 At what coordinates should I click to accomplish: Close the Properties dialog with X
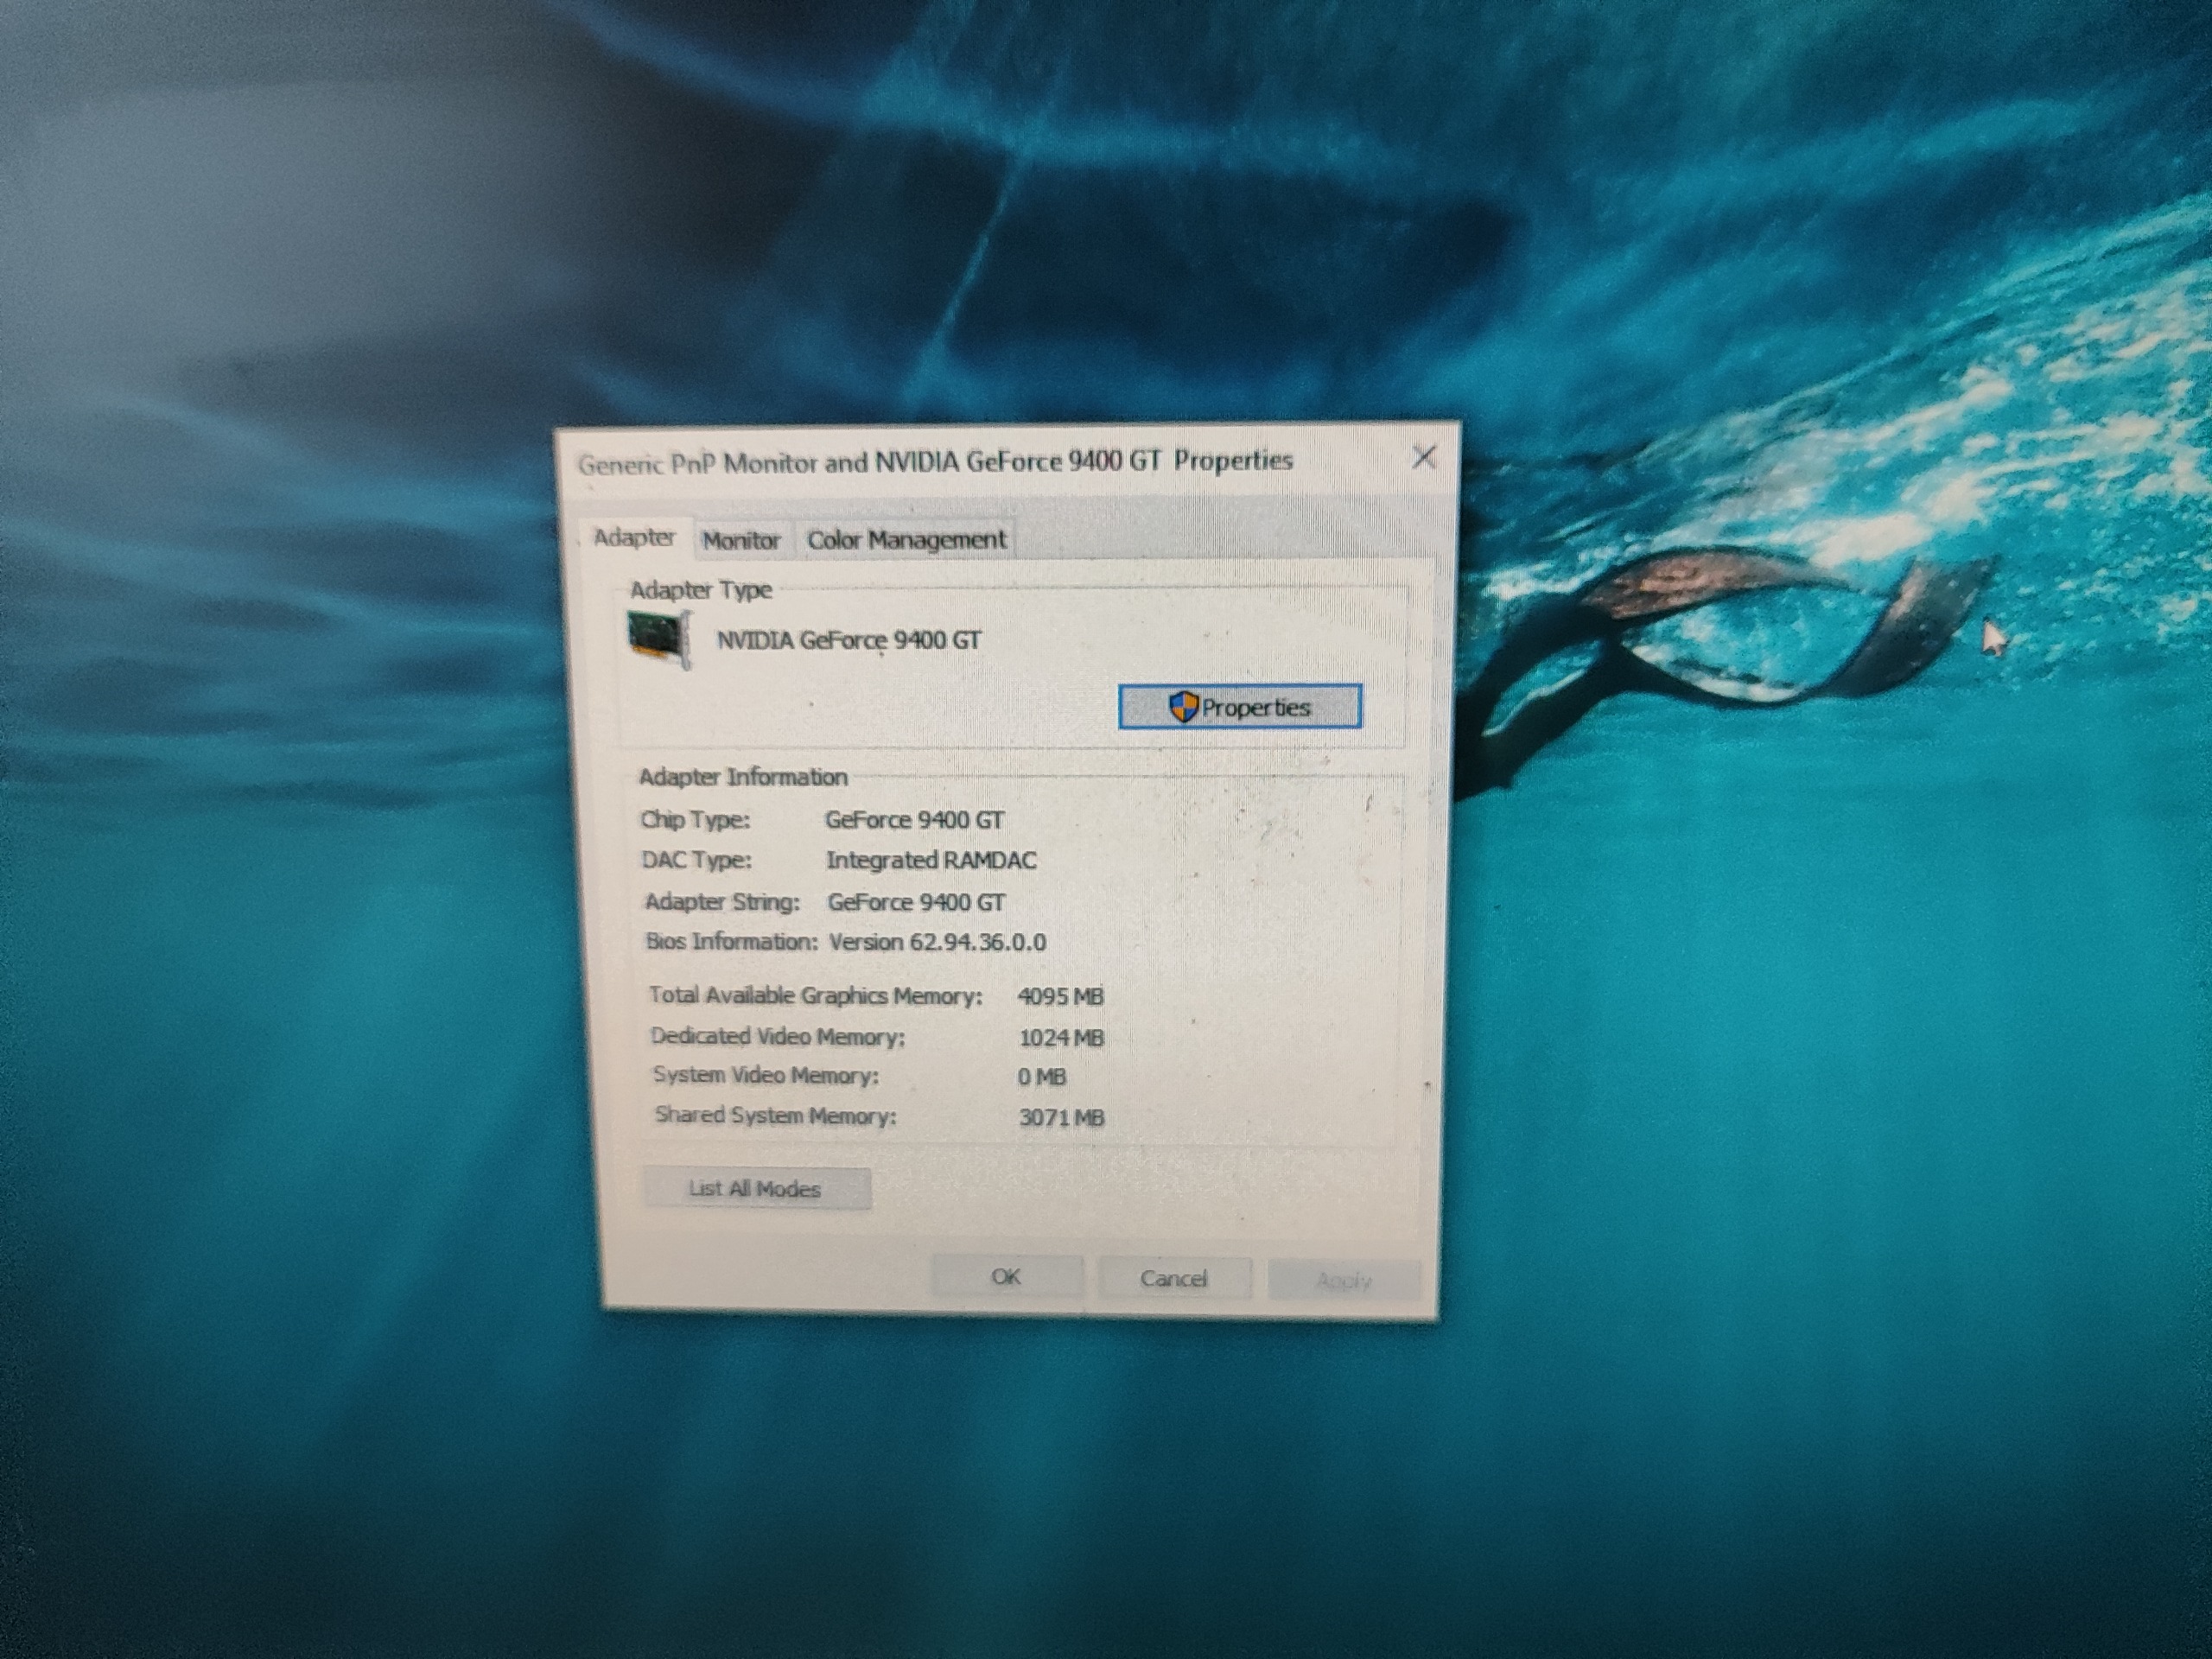pos(1423,458)
